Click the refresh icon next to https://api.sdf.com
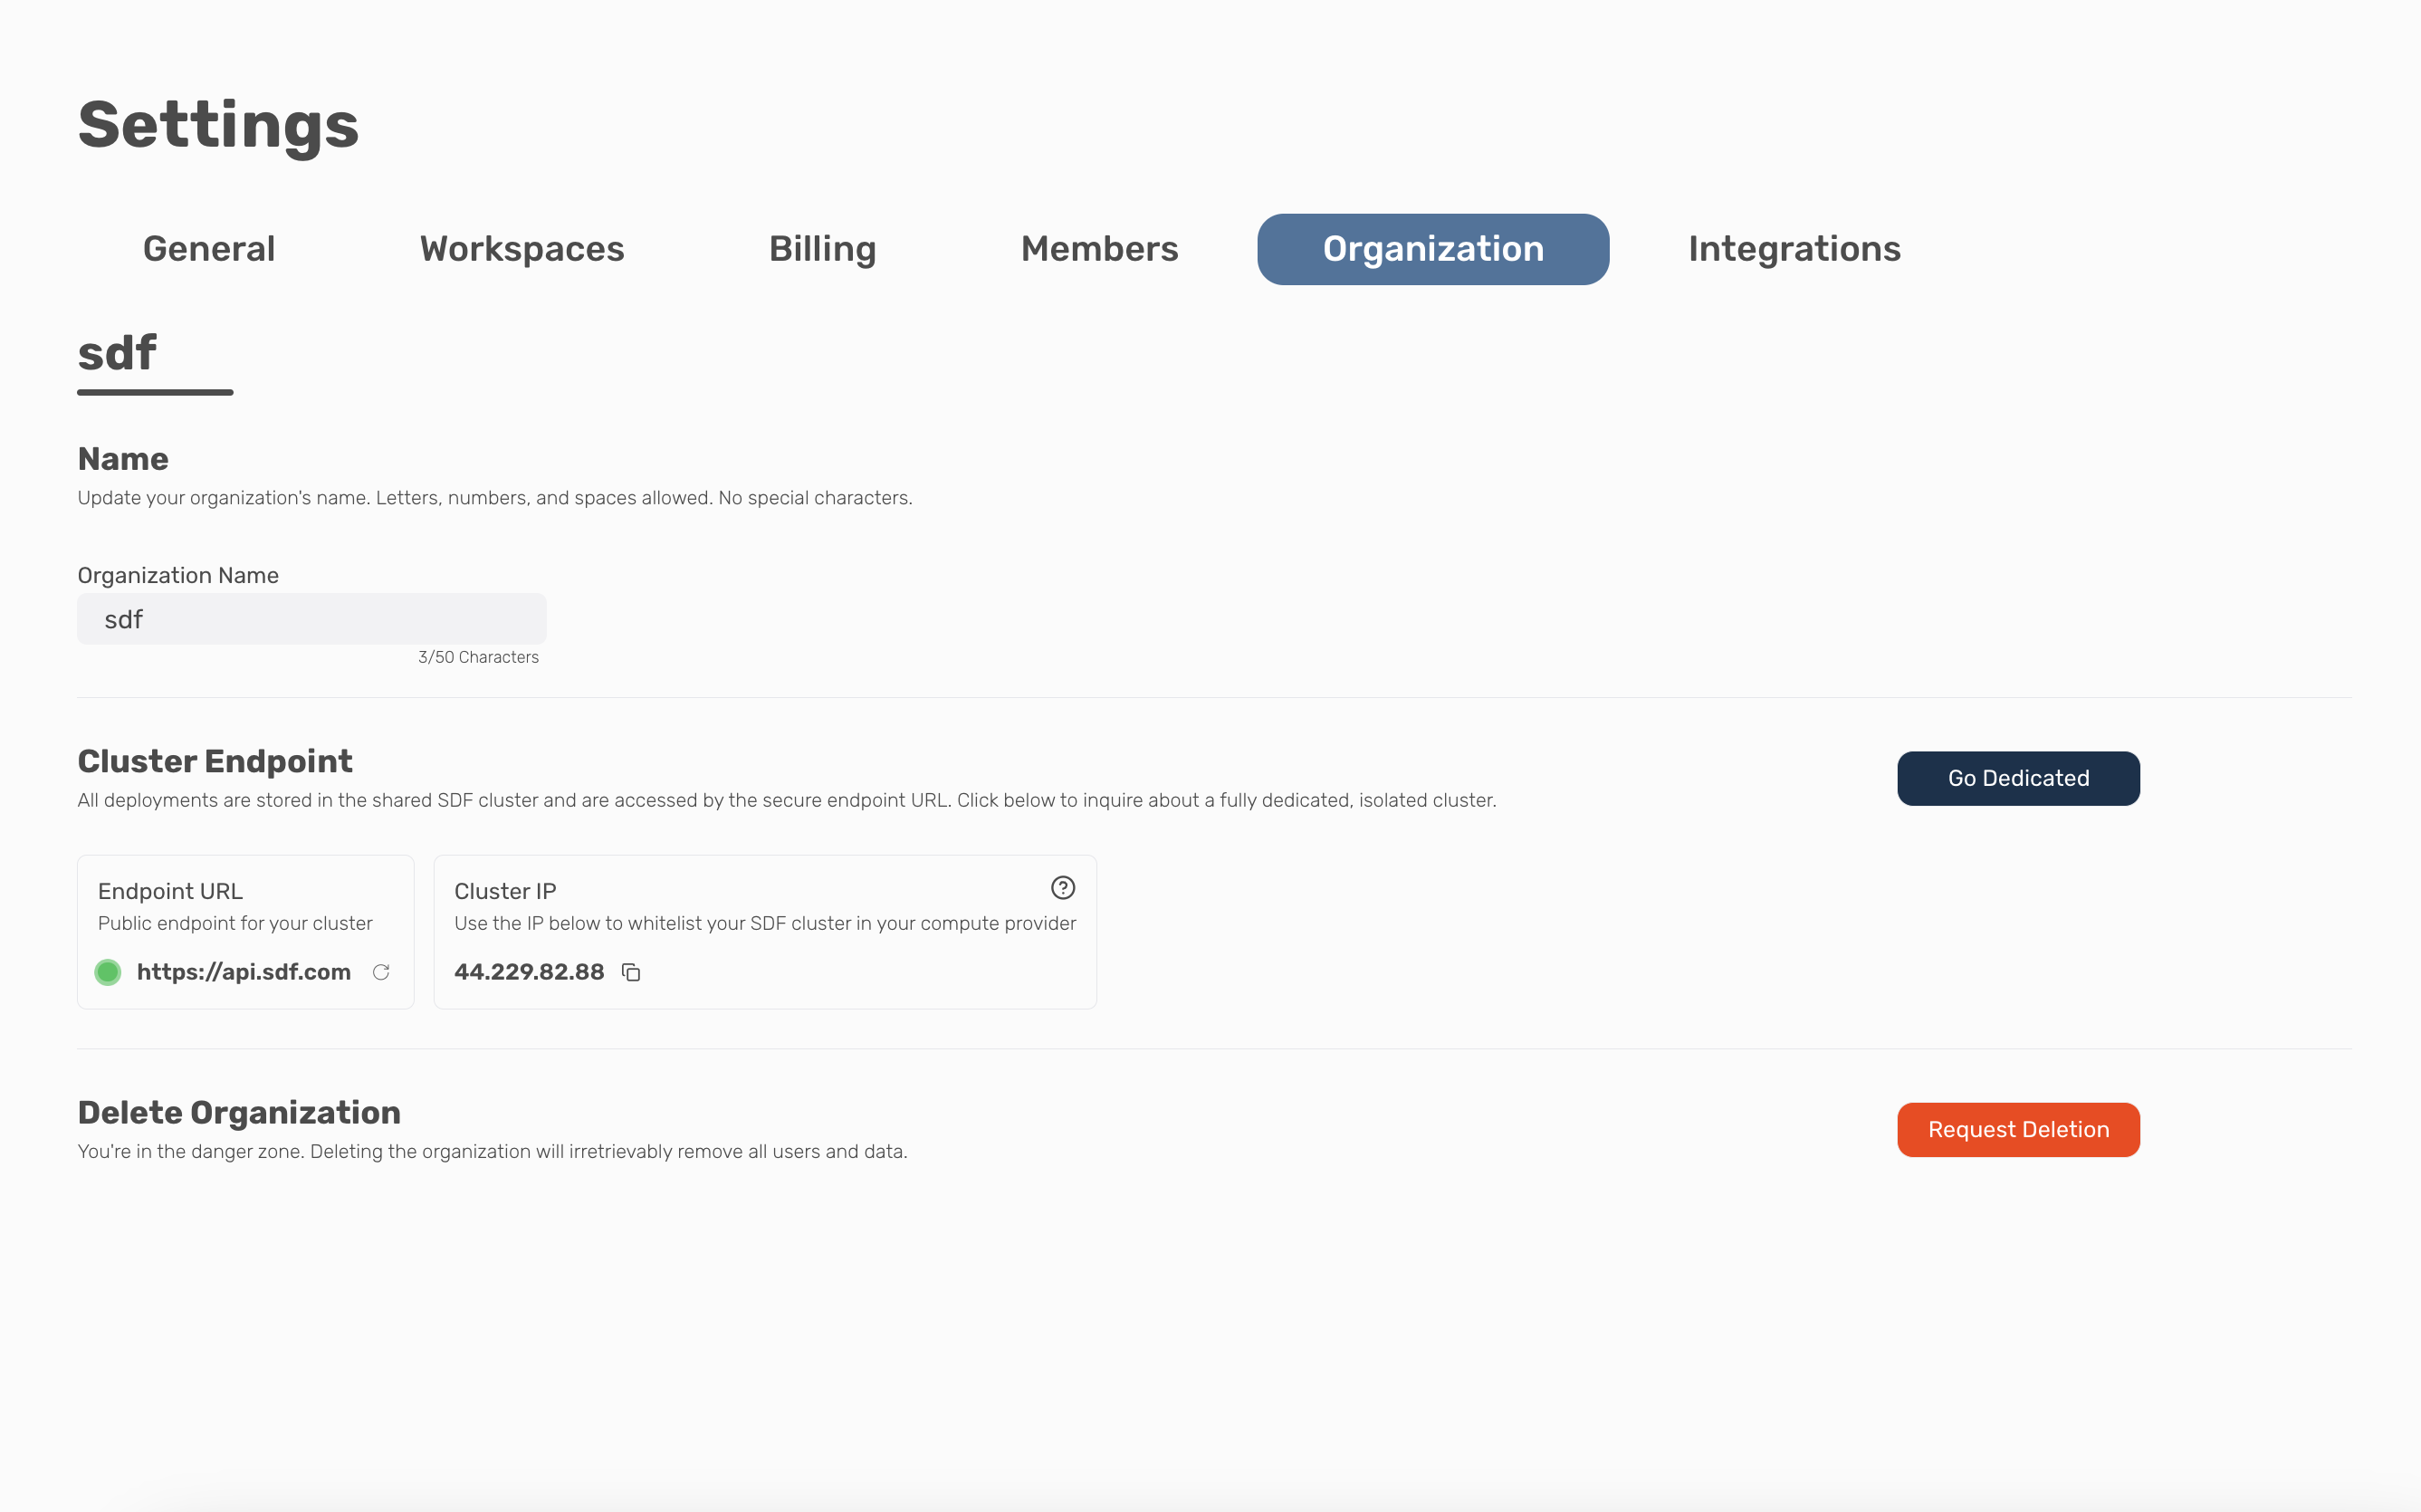The image size is (2421, 1512). click(x=381, y=972)
